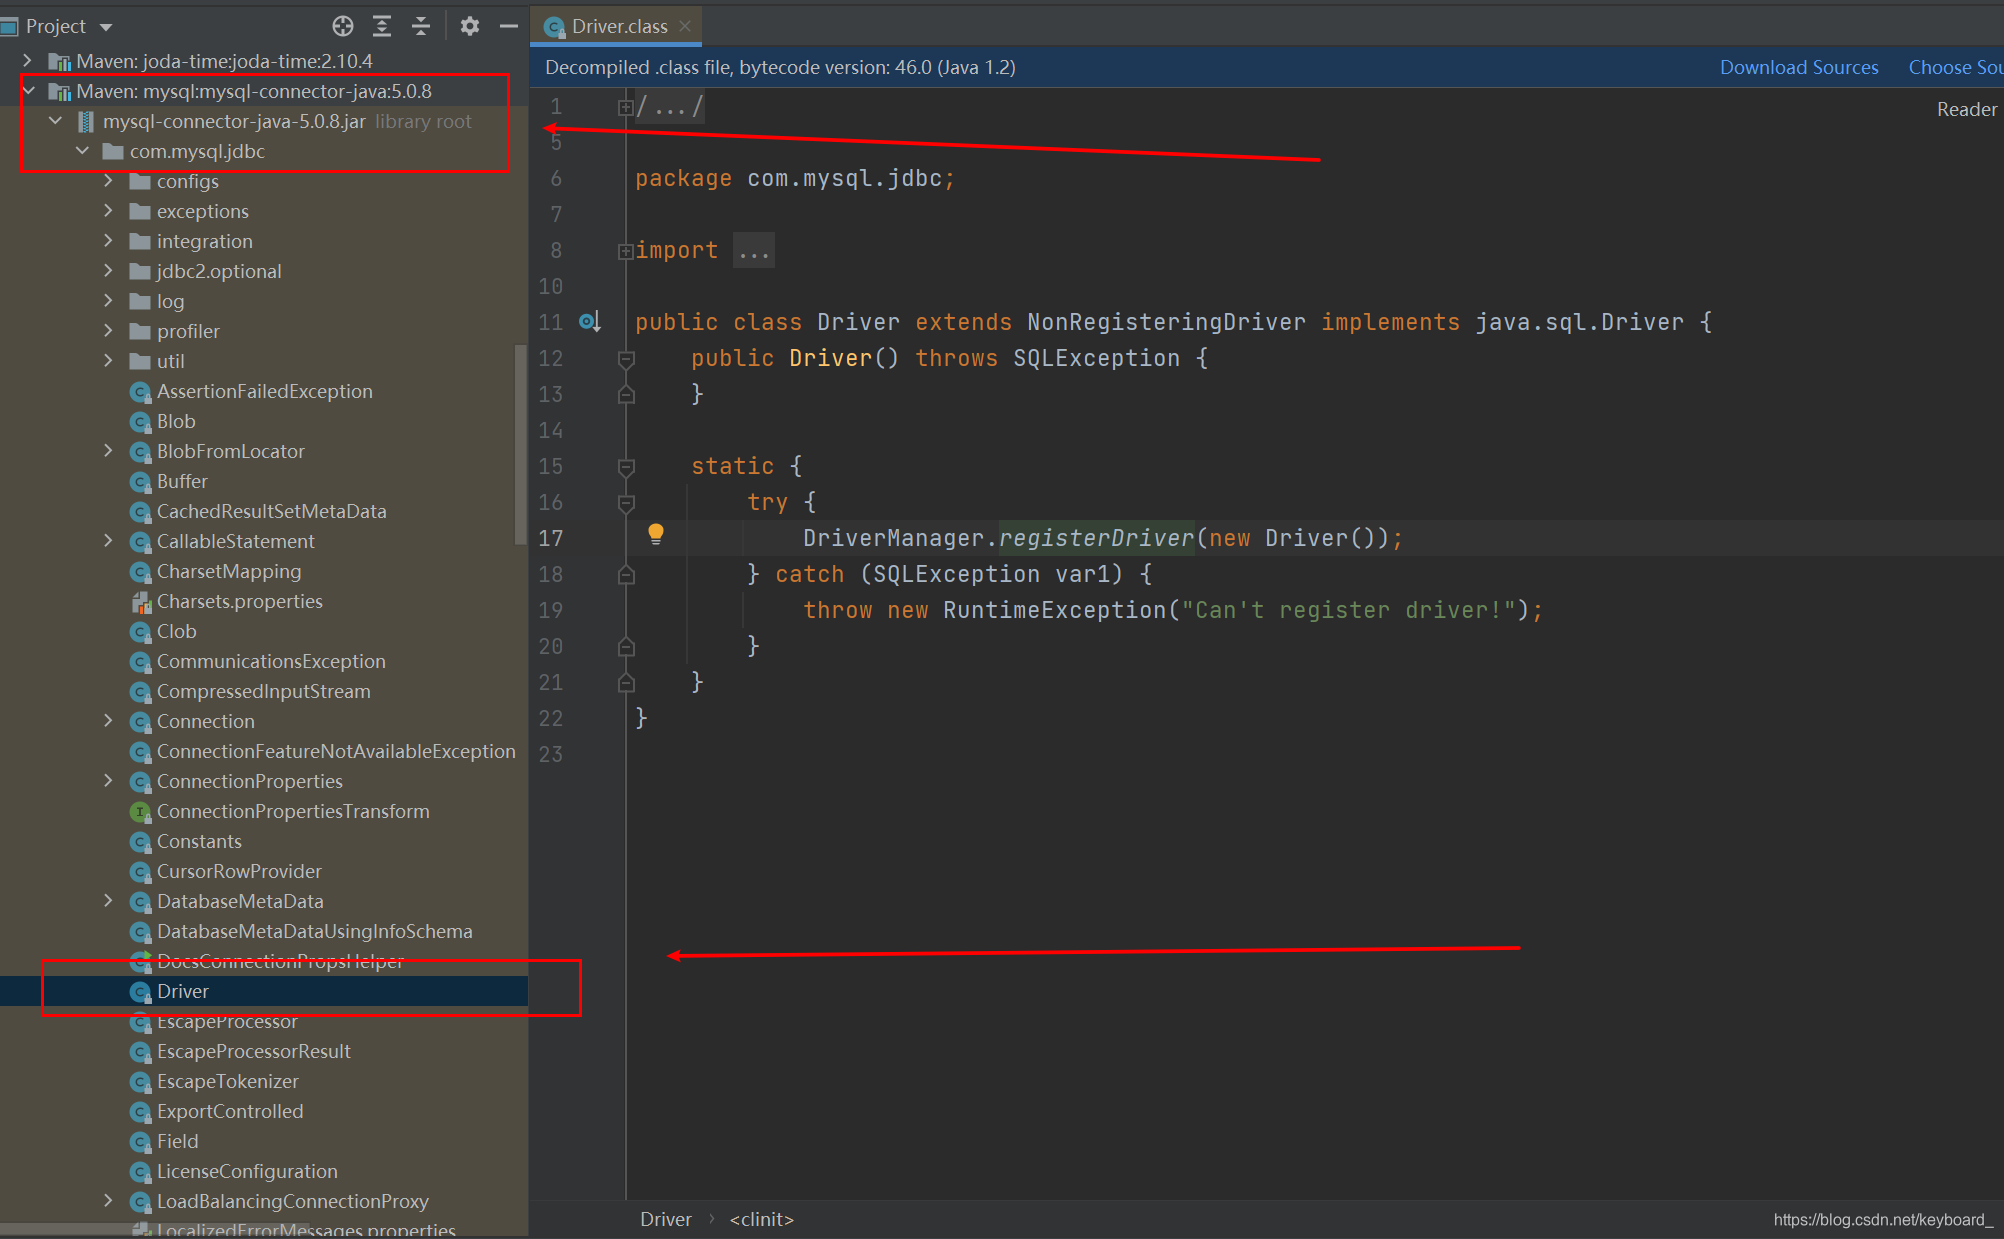The width and height of the screenshot is (2004, 1239).
Task: Click the CursorRowProvider class icon
Action: tap(141, 872)
